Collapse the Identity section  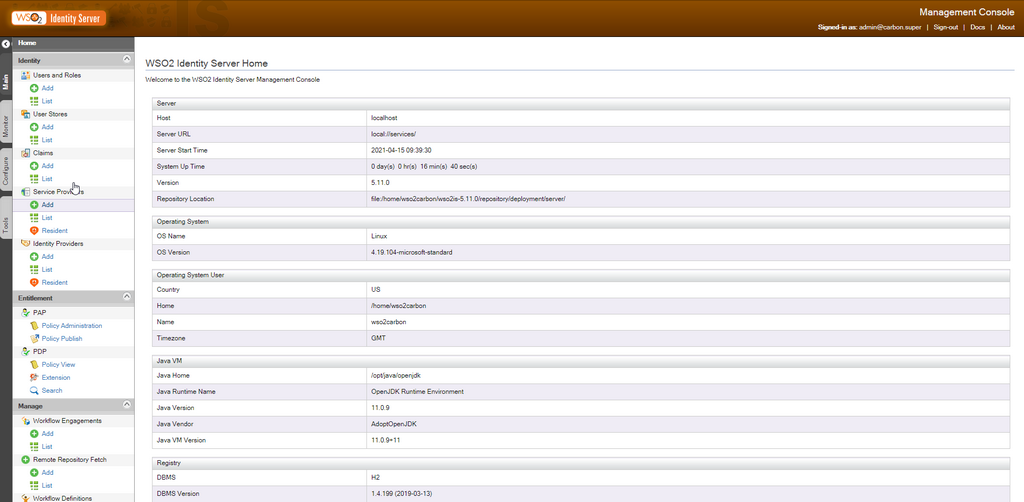(126, 60)
